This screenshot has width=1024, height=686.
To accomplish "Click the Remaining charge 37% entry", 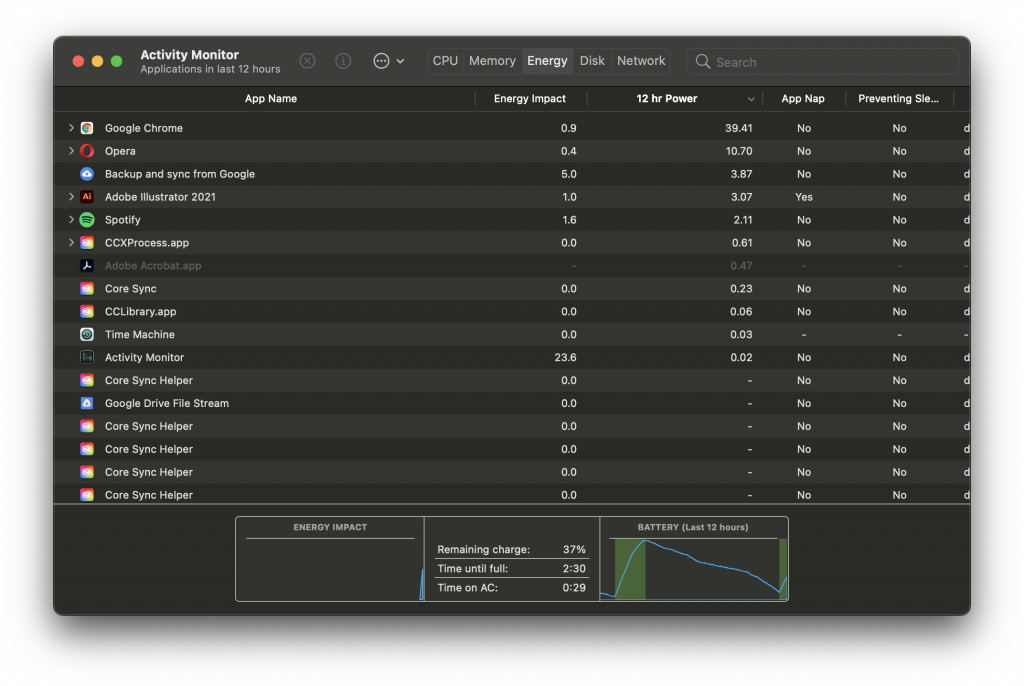I will [511, 549].
